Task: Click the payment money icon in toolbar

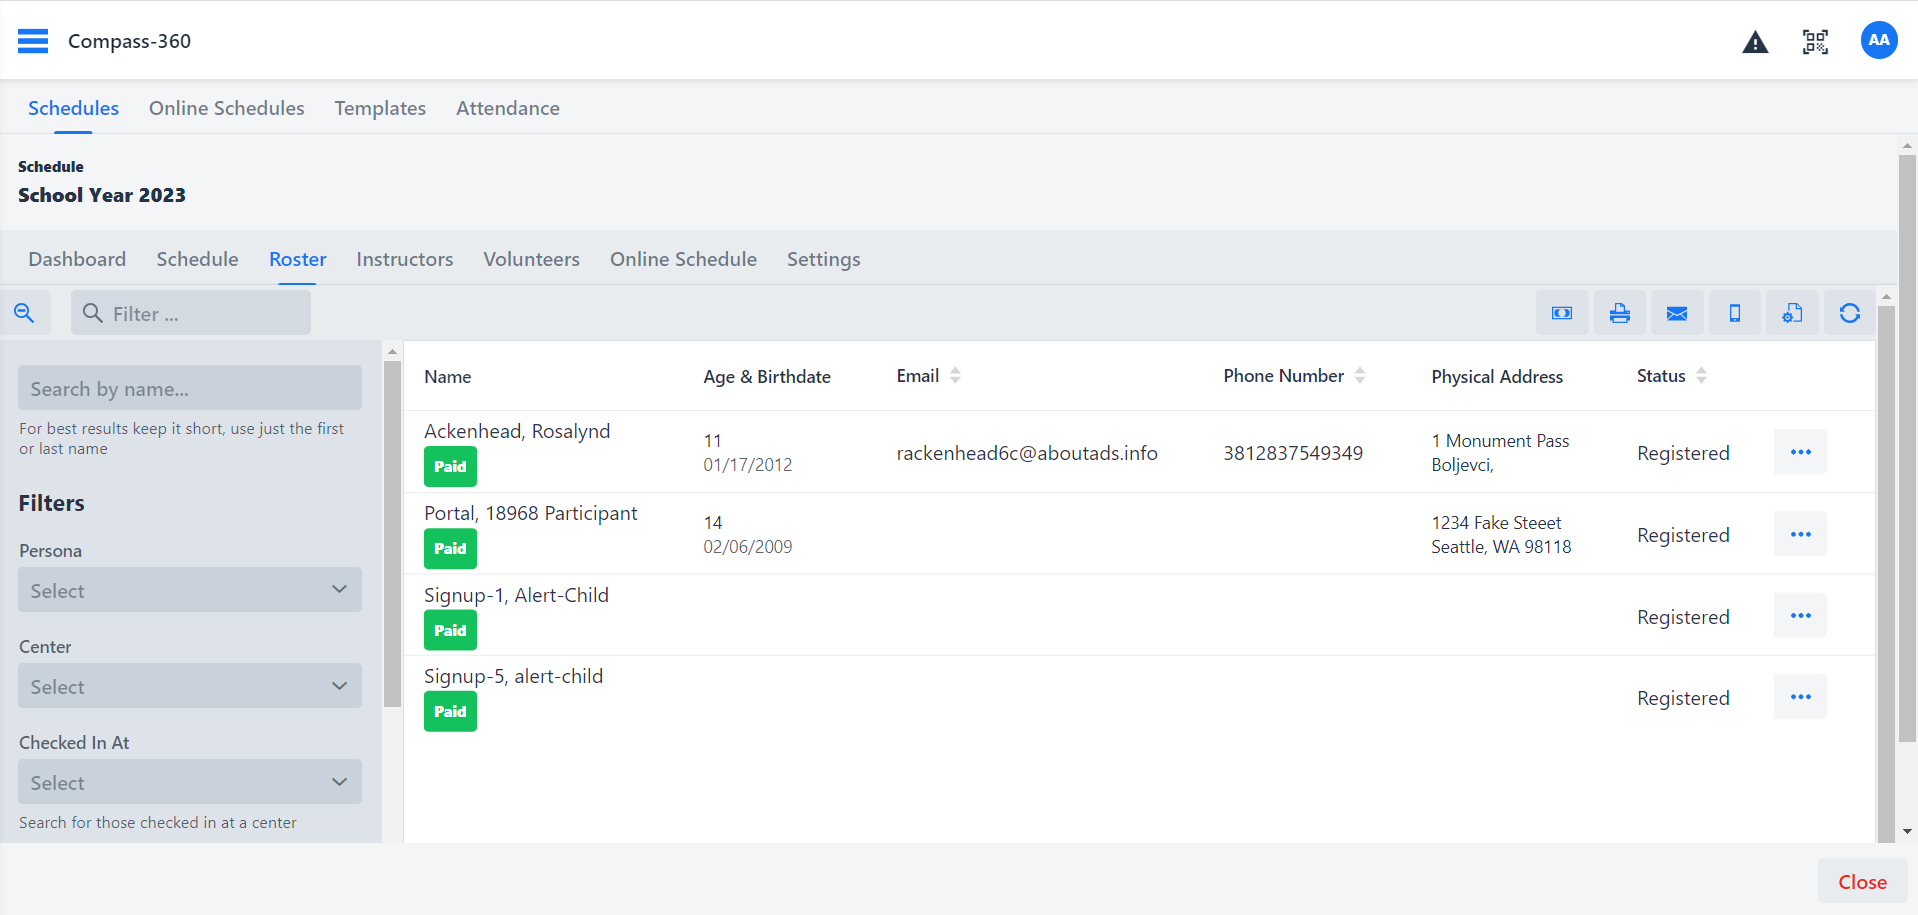Action: pyautogui.click(x=1561, y=314)
